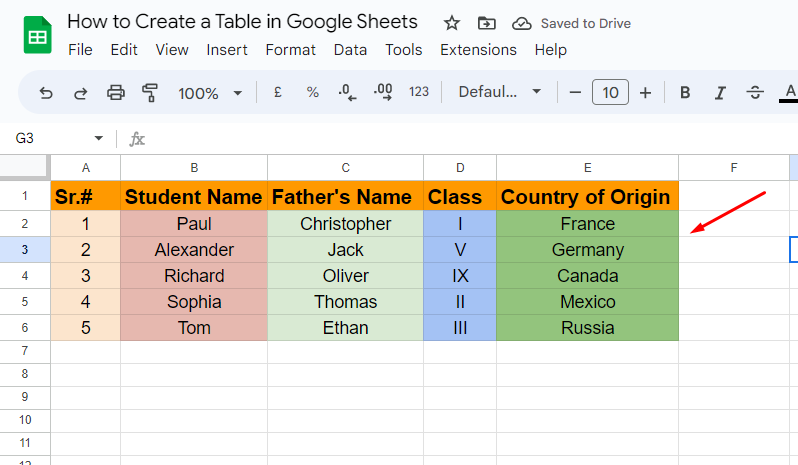Increase decimal places

383,93
